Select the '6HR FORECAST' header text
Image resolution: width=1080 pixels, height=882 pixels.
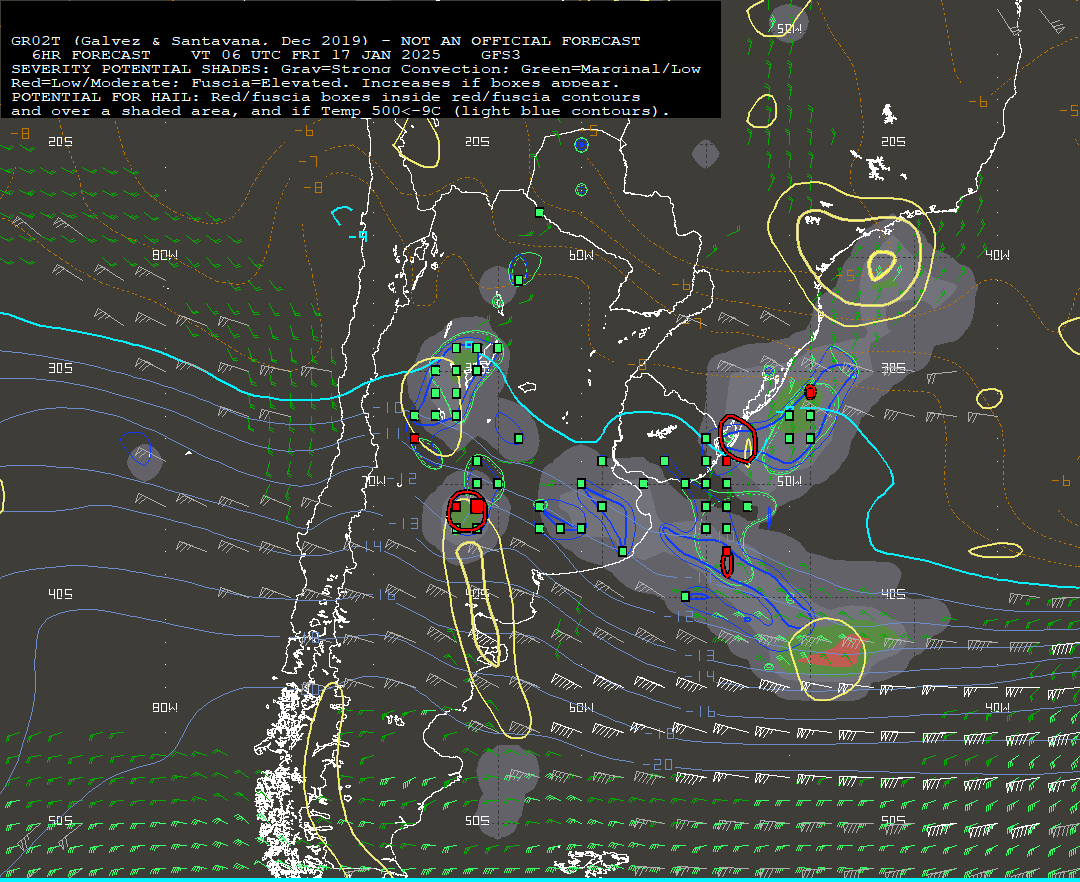click(x=91, y=55)
